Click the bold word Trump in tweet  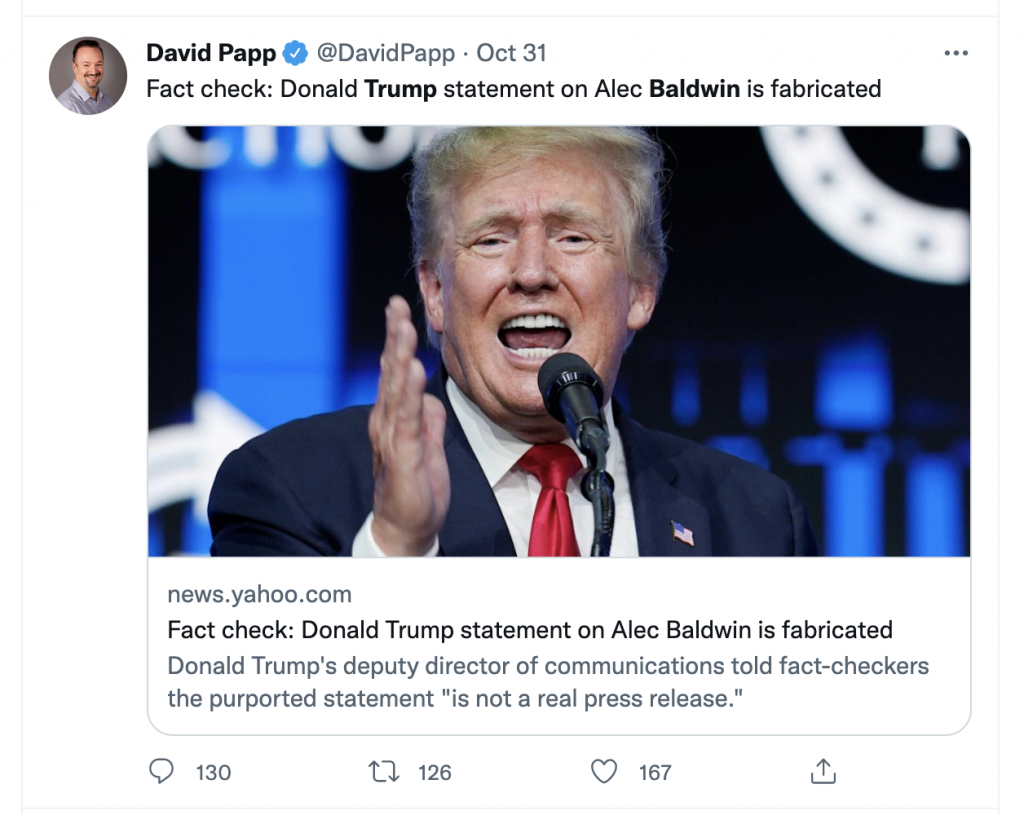(400, 89)
